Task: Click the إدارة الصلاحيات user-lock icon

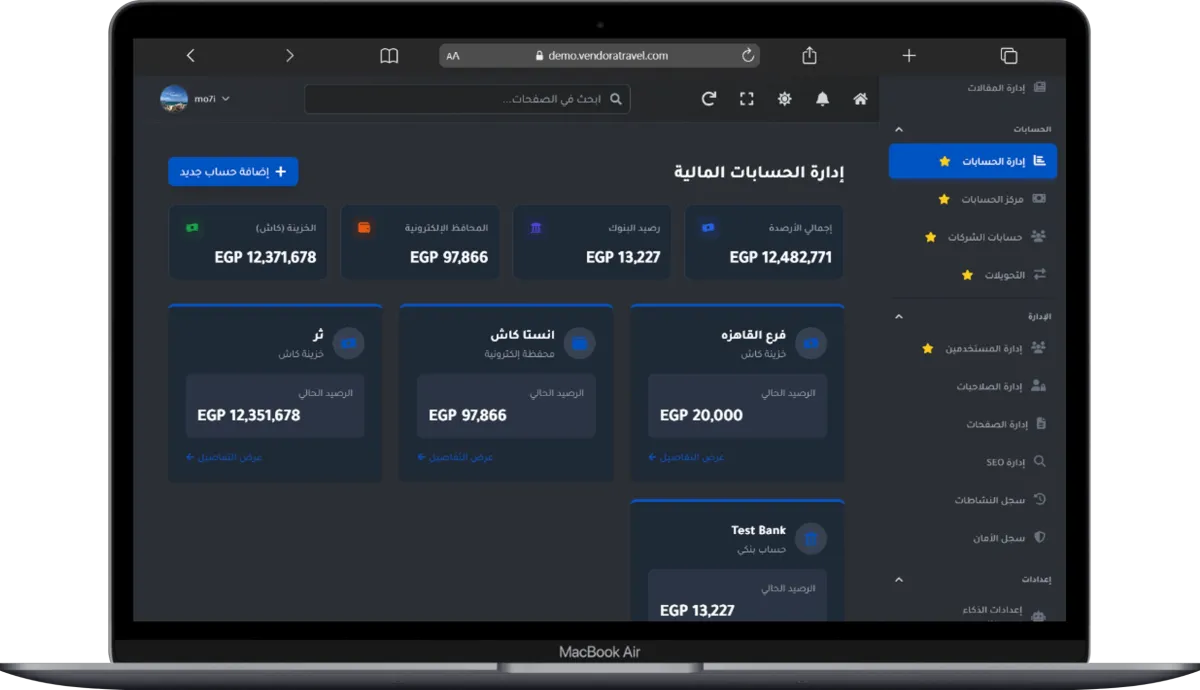Action: (x=1038, y=386)
